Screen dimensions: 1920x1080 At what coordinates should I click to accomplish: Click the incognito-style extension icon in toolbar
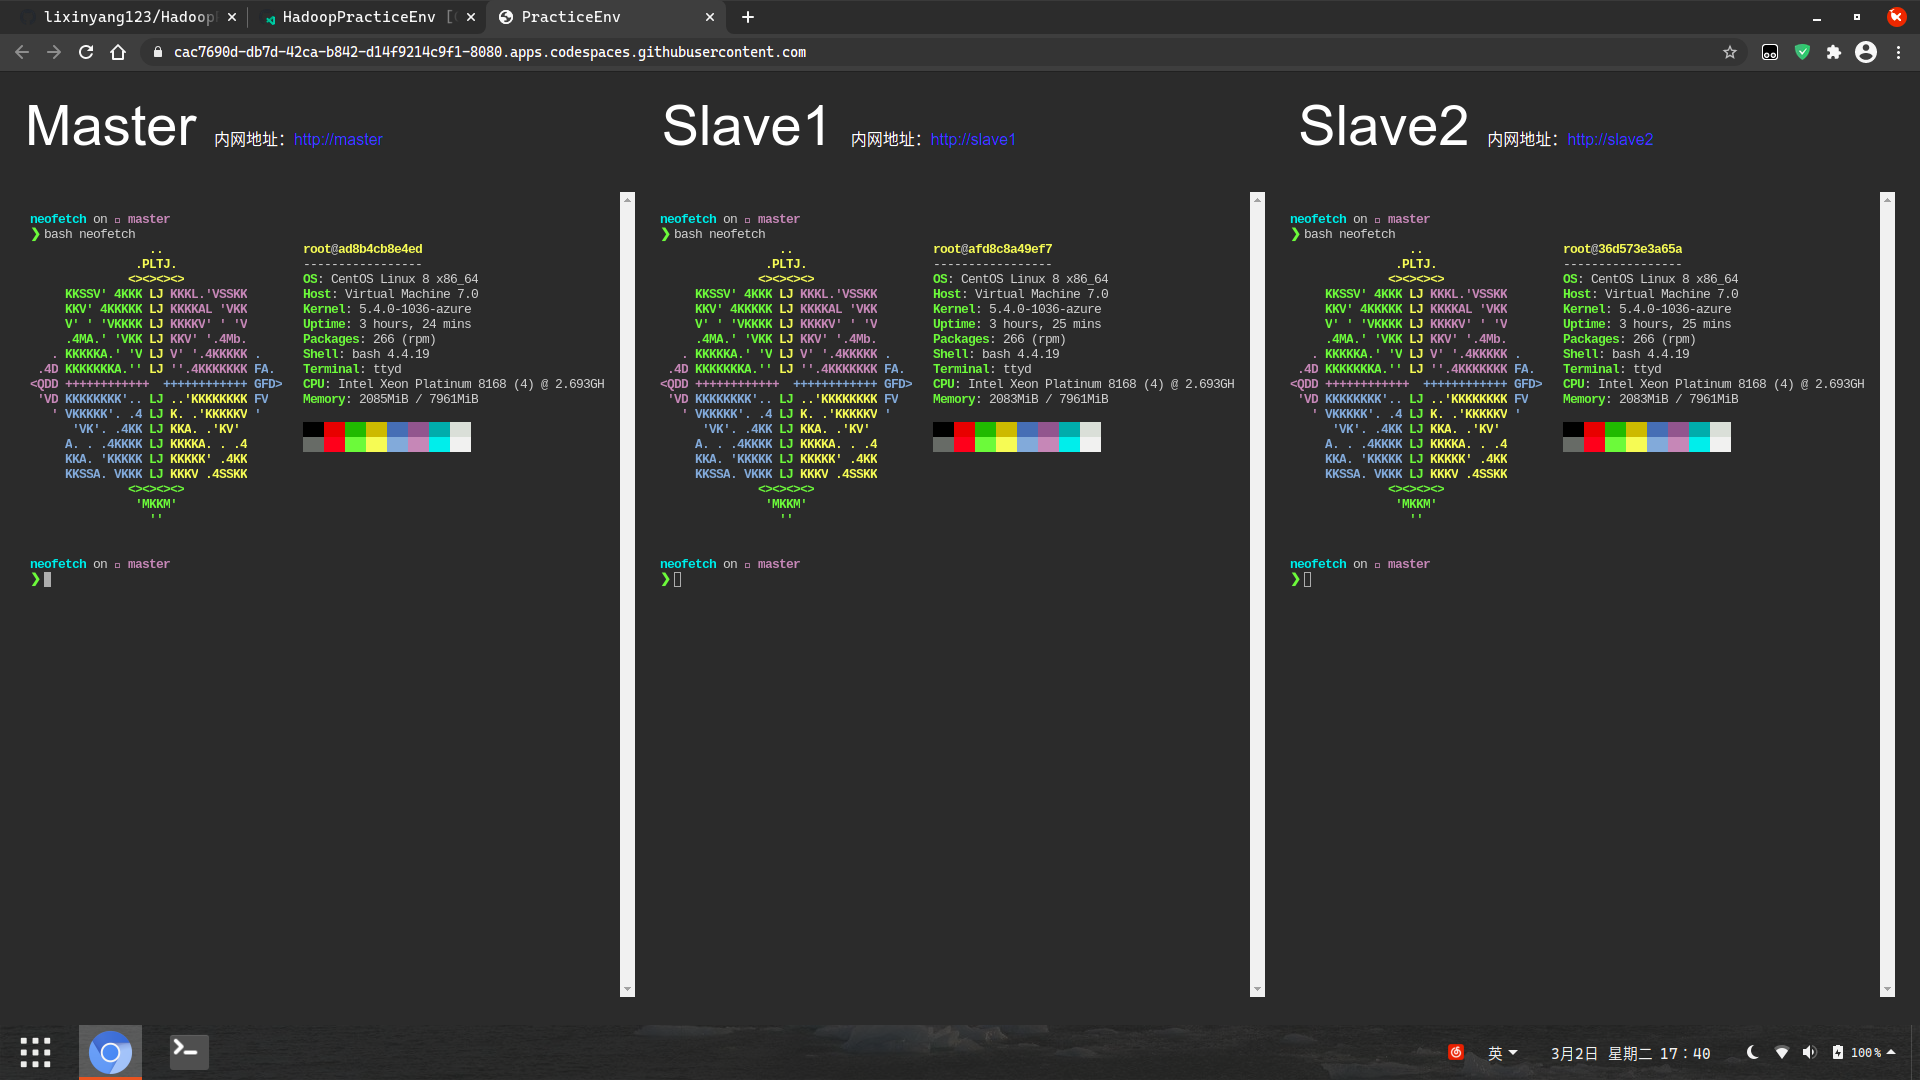[1770, 52]
